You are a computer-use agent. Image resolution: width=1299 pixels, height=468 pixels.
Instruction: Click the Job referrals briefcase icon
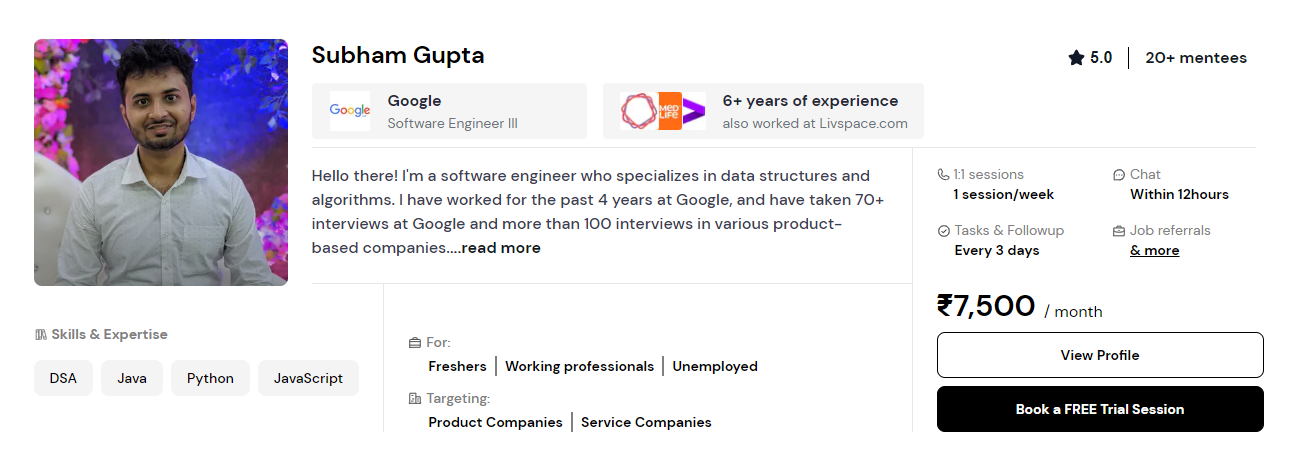click(x=1119, y=231)
